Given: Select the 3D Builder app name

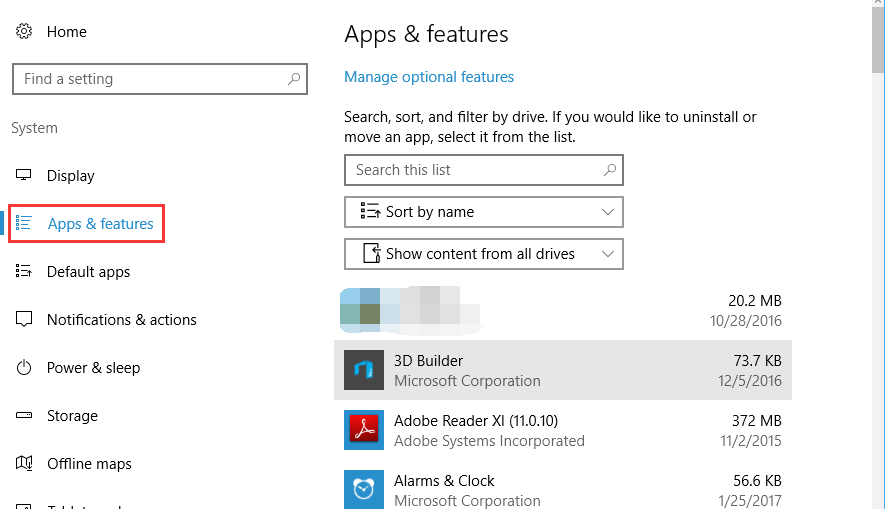Looking at the screenshot, I should [x=428, y=361].
